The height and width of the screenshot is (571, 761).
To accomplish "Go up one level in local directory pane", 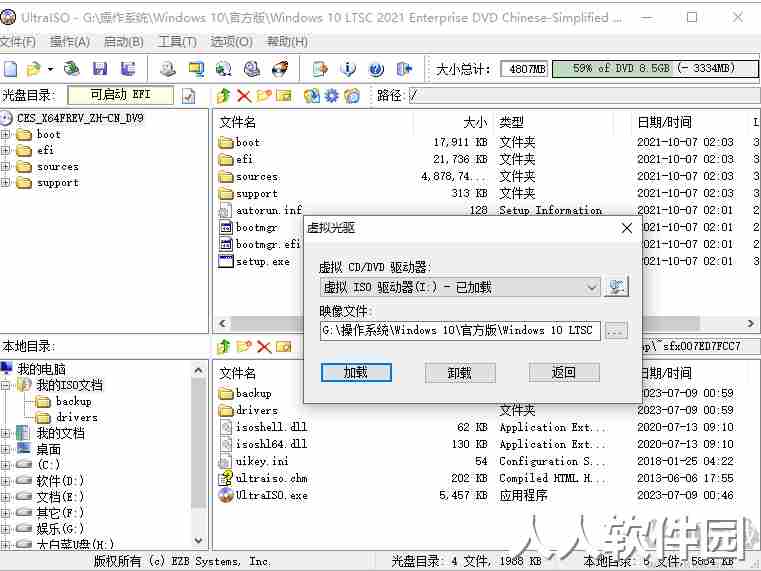I will point(224,346).
